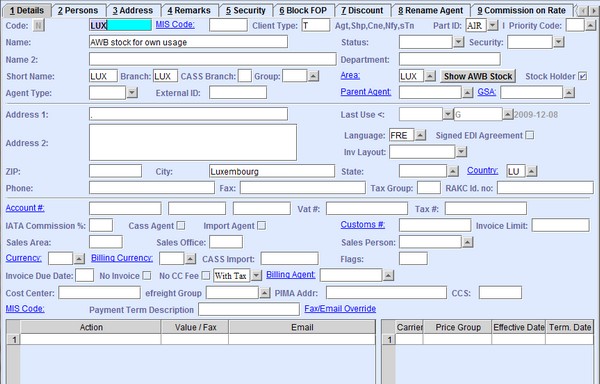600x384 pixels.
Task: Open lookup arrow next to Sales Person field
Action: pyautogui.click(x=467, y=242)
